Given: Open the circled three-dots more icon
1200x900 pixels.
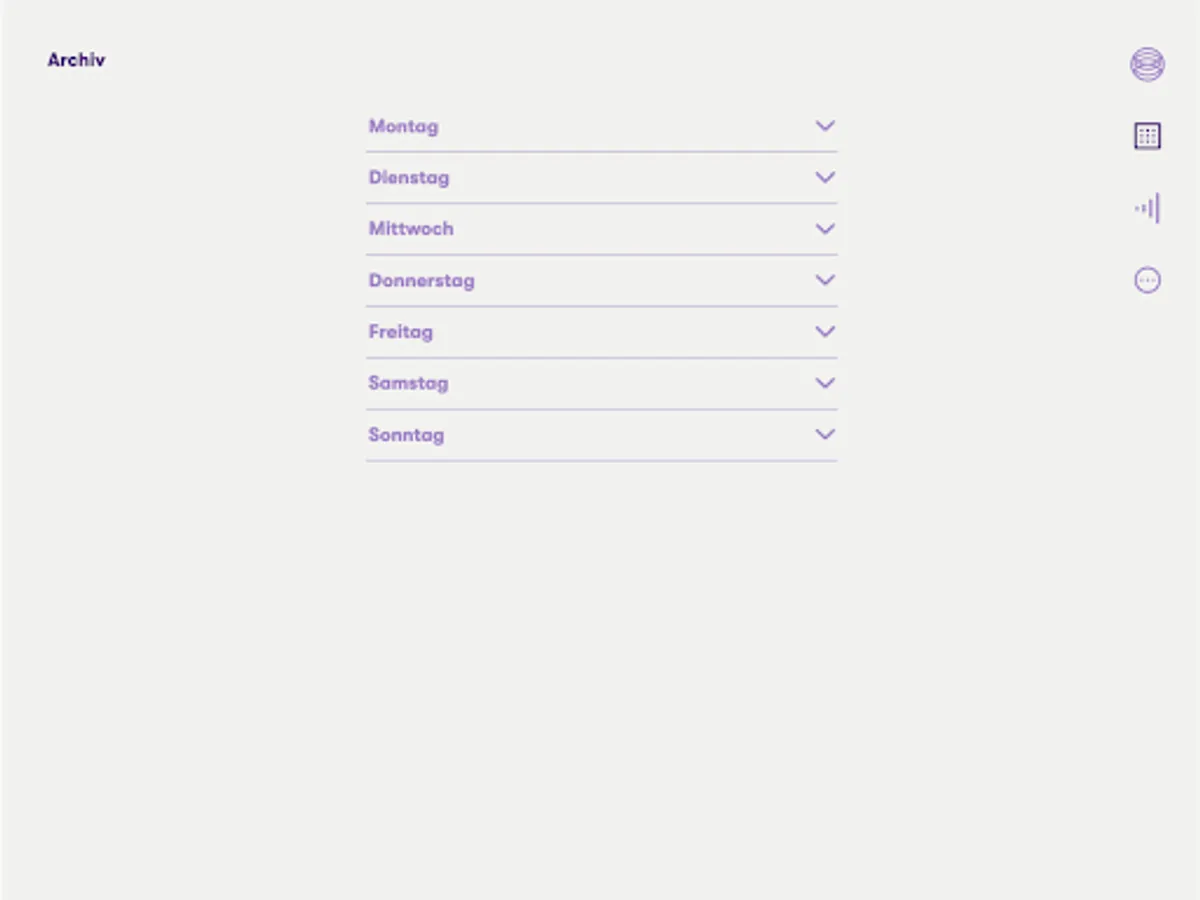Looking at the screenshot, I should pyautogui.click(x=1147, y=280).
